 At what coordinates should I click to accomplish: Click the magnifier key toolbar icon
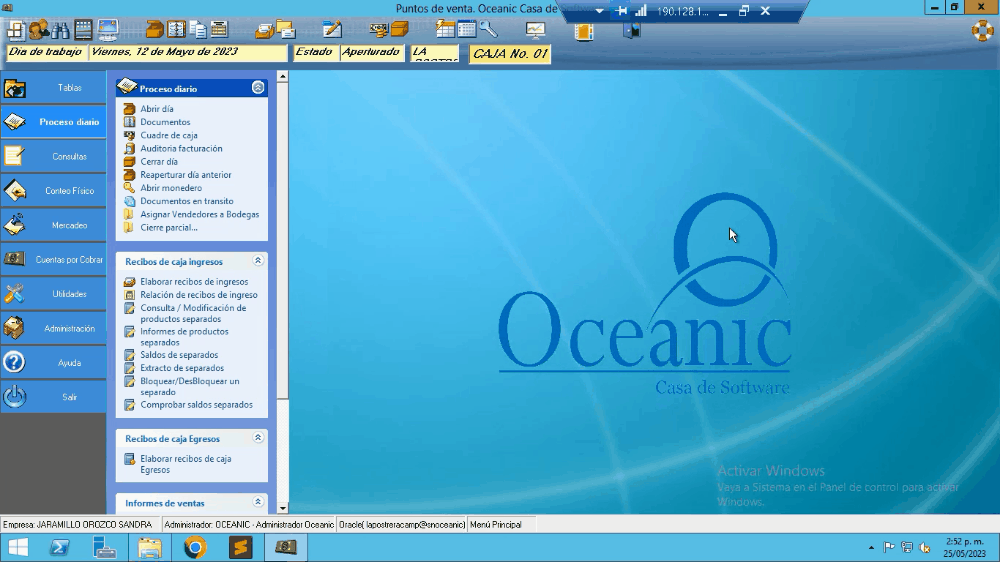coord(488,30)
